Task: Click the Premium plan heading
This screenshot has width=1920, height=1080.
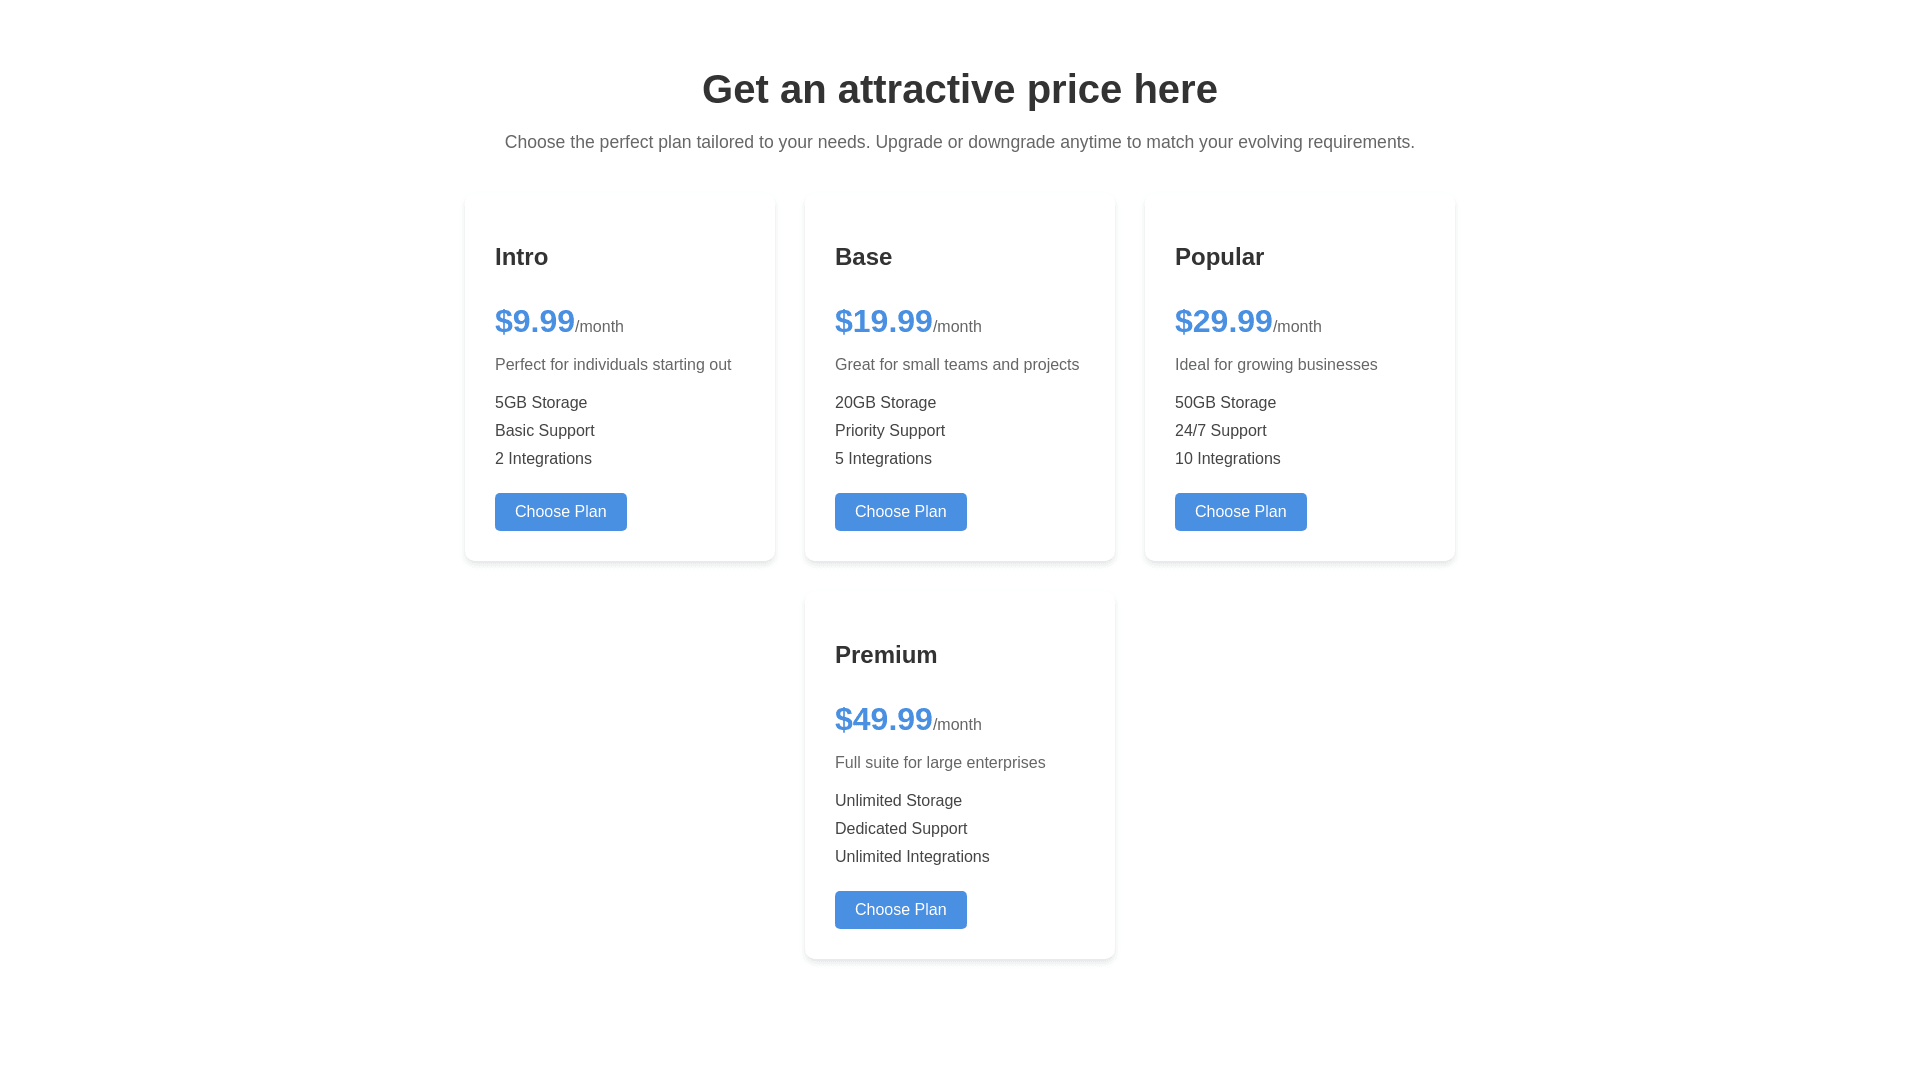Action: click(x=885, y=655)
